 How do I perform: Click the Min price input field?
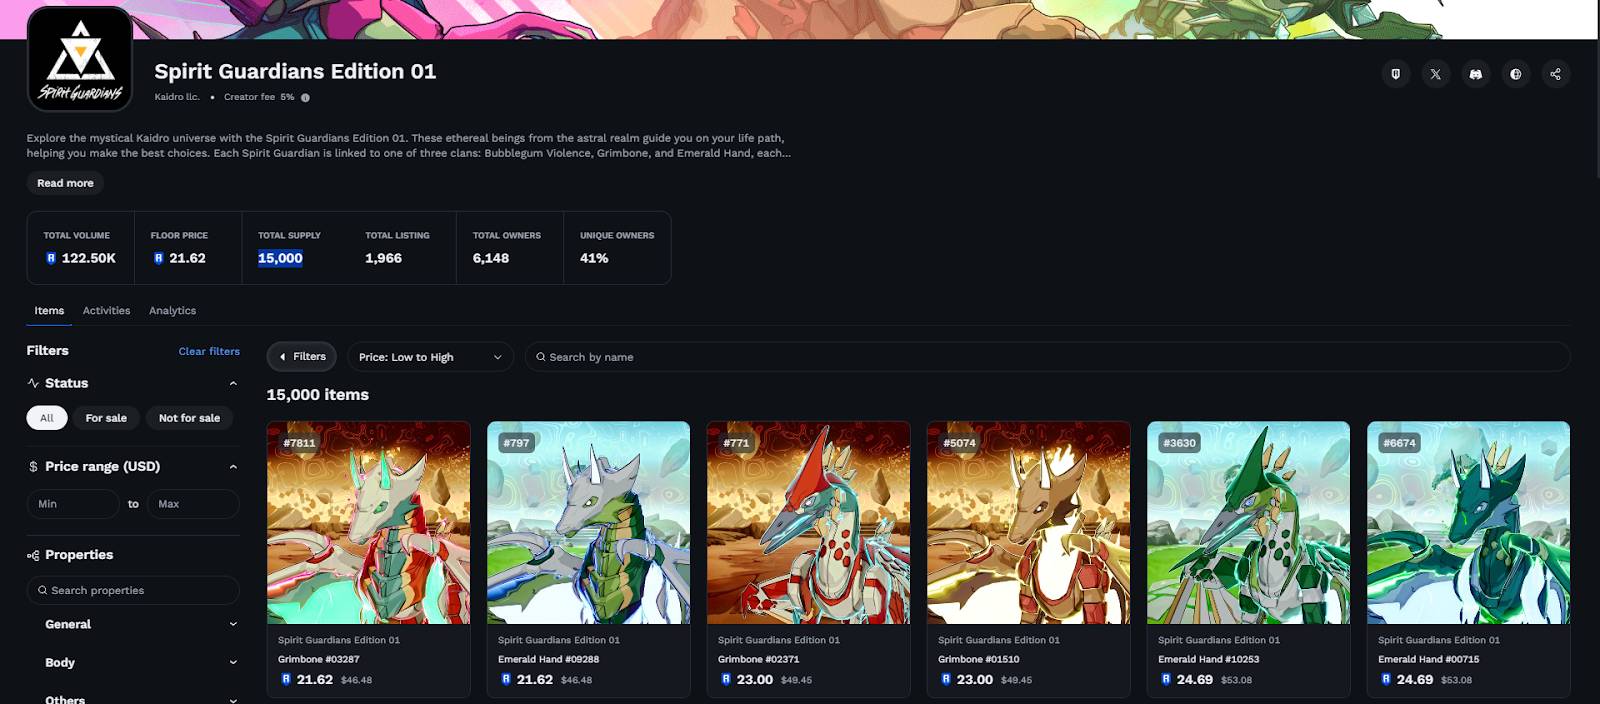pos(73,504)
